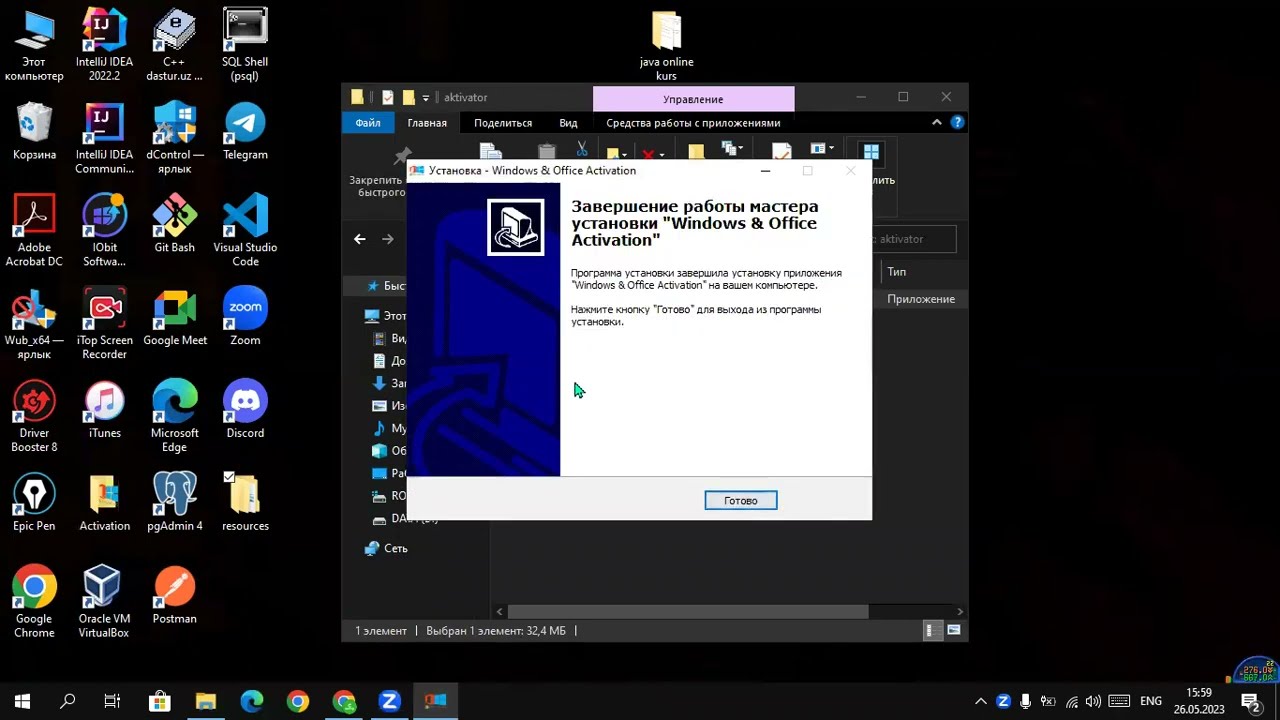Click the Тип column header in Explorer

click(x=897, y=272)
